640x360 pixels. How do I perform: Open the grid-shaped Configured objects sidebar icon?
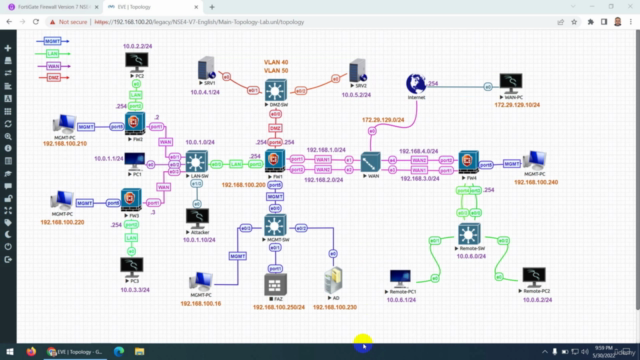[8, 111]
